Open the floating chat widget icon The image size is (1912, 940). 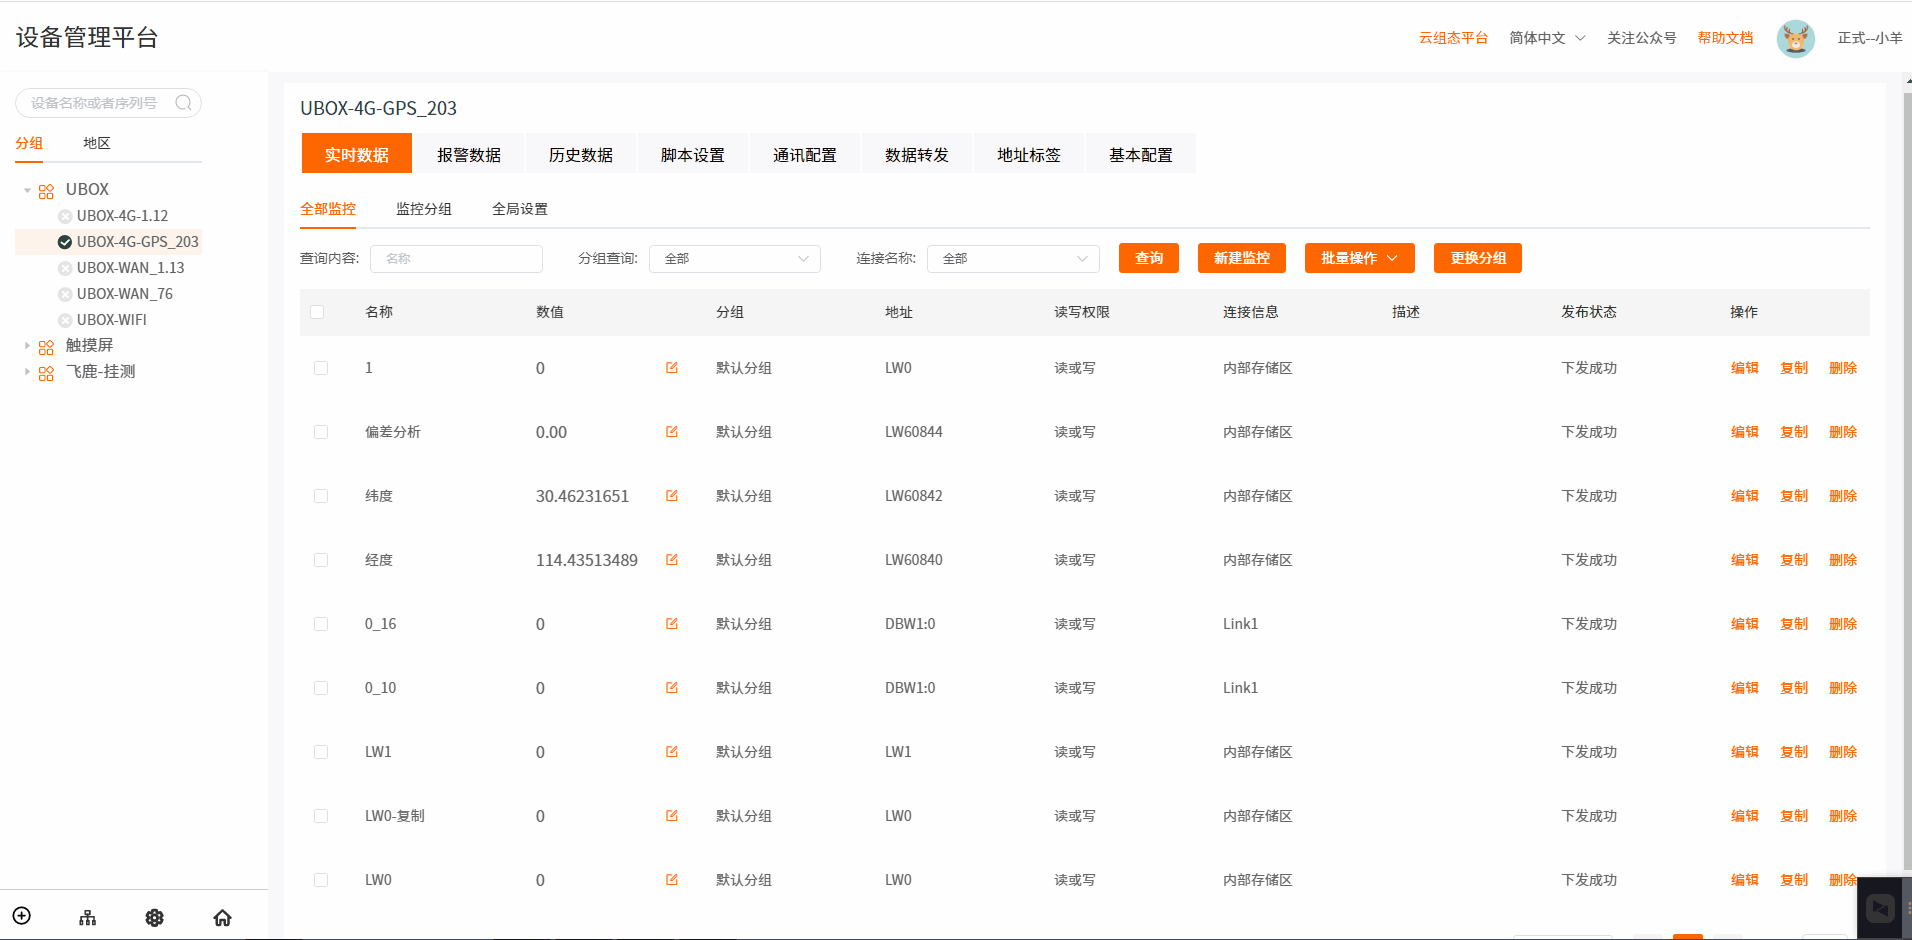coord(1881,908)
